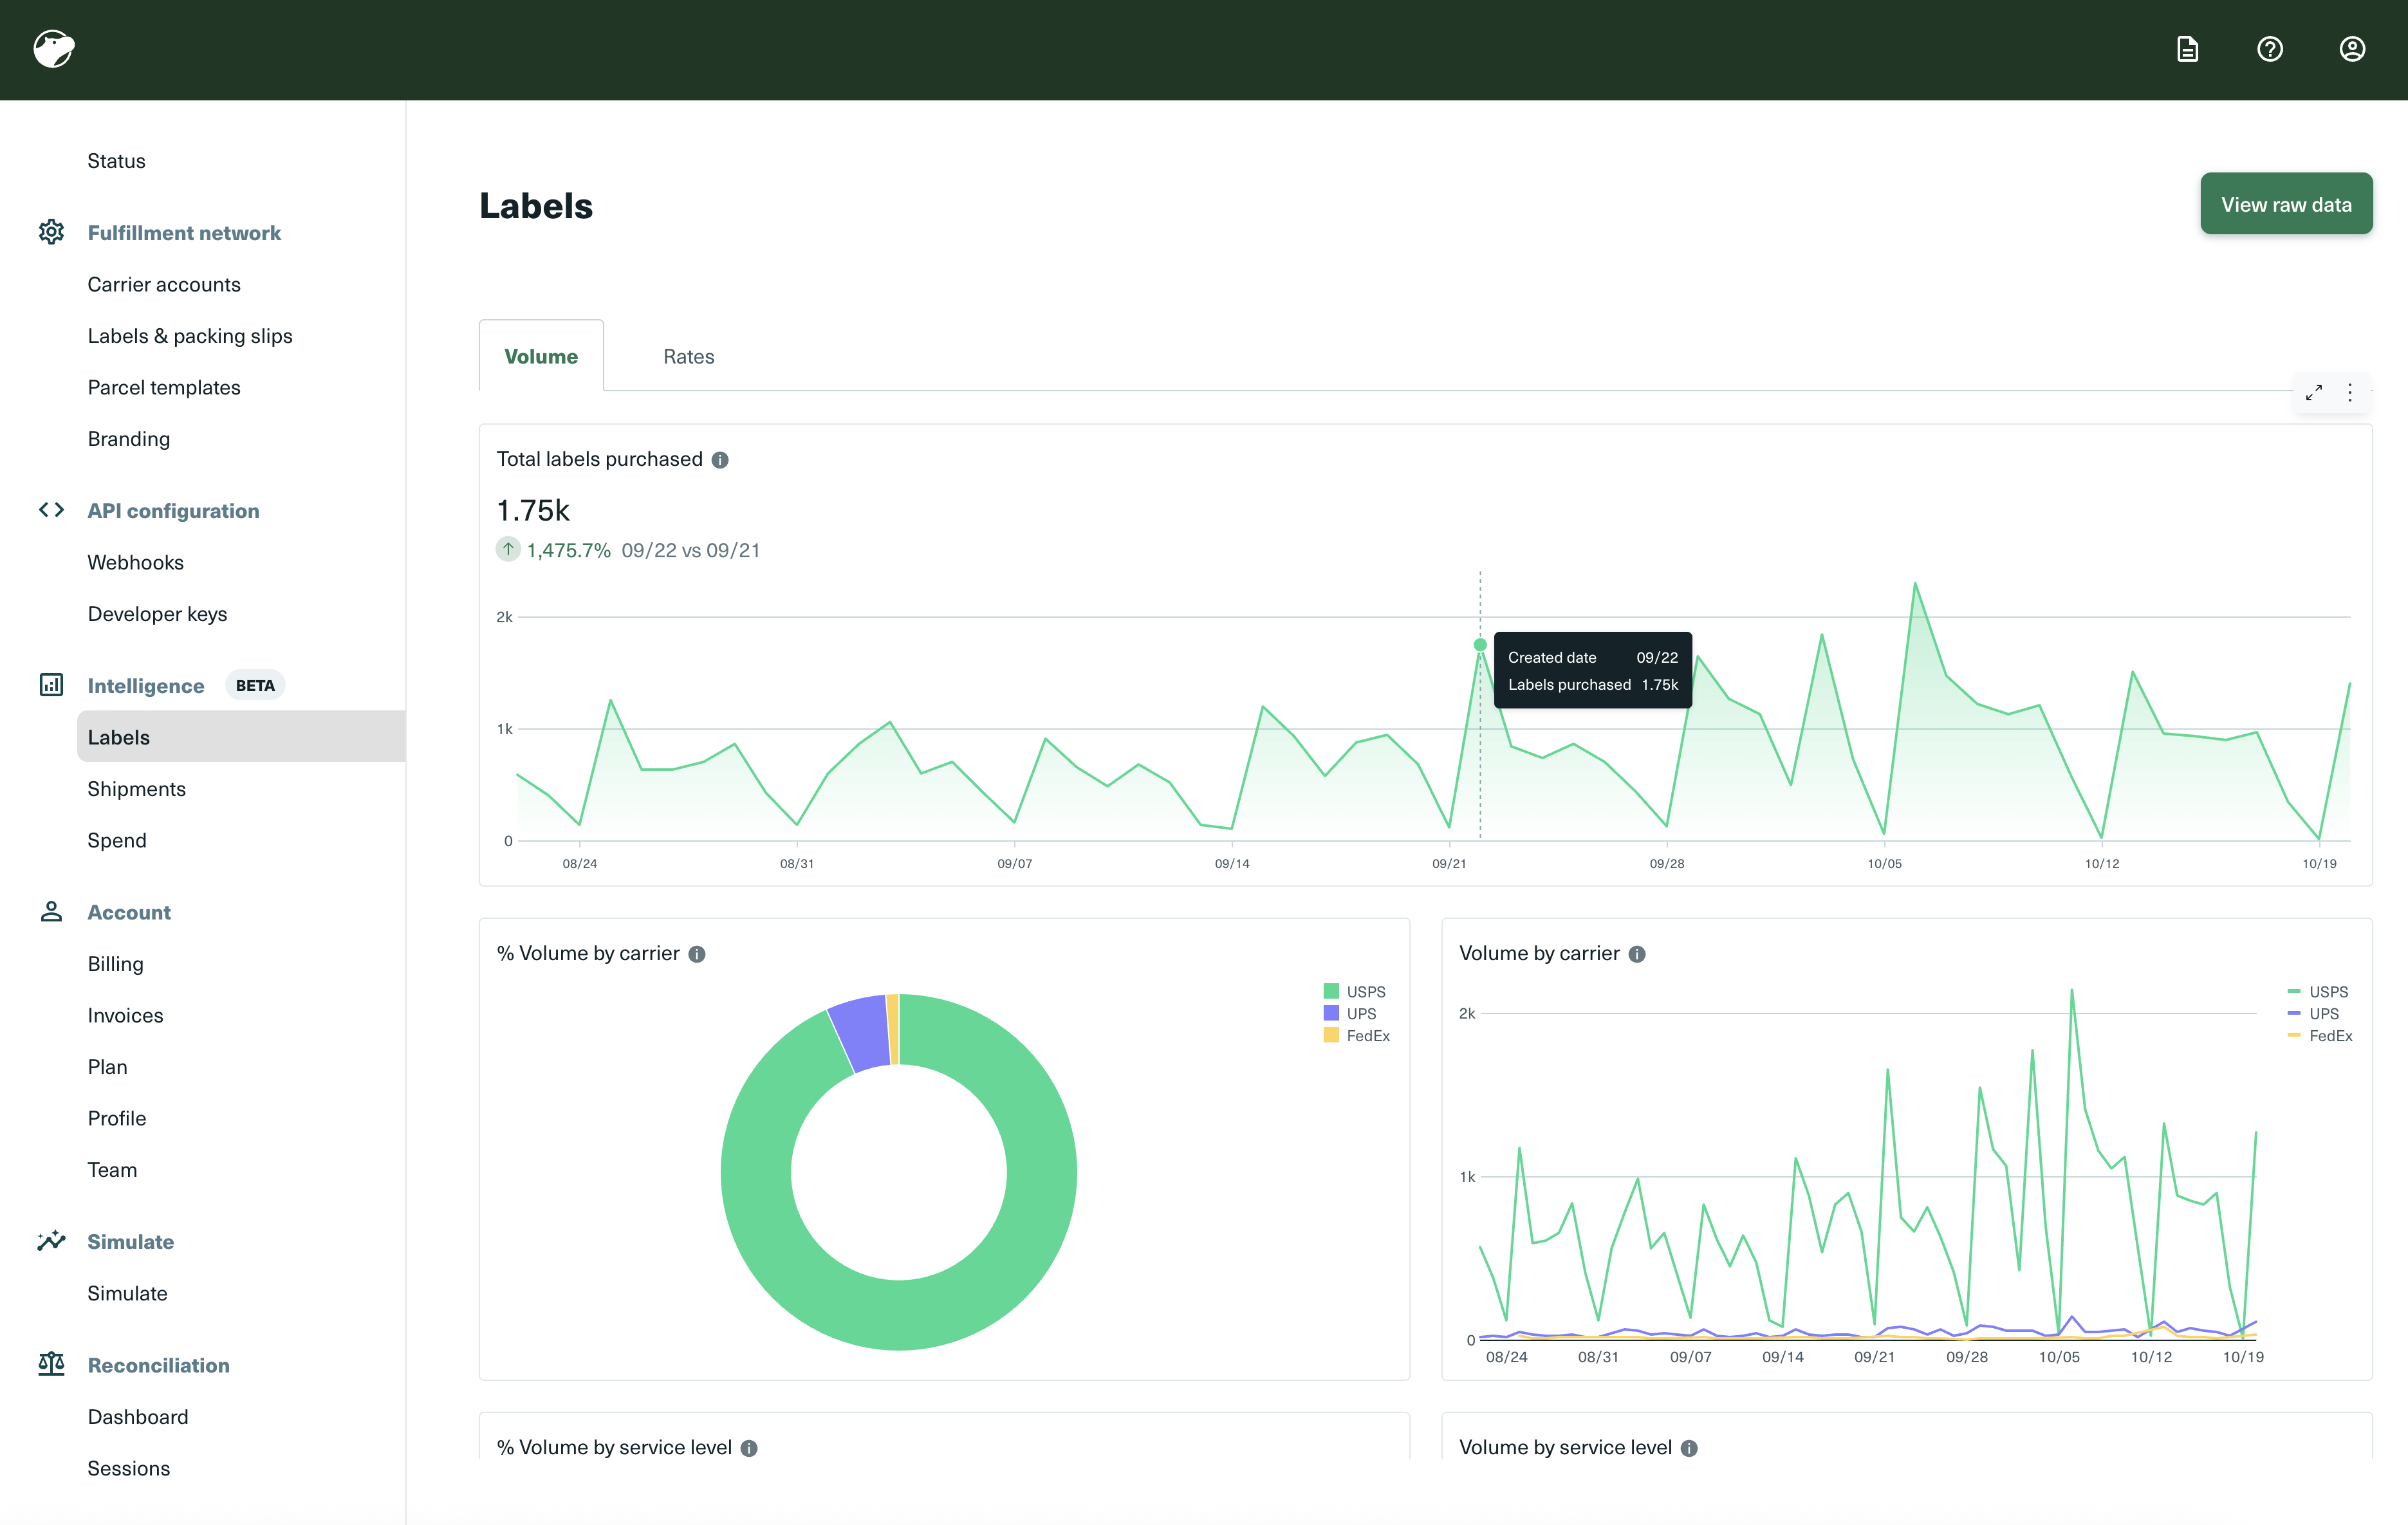Click info icon beside Volume by service level
Viewport: 2408px width, 1525px height.
pyautogui.click(x=1689, y=1448)
